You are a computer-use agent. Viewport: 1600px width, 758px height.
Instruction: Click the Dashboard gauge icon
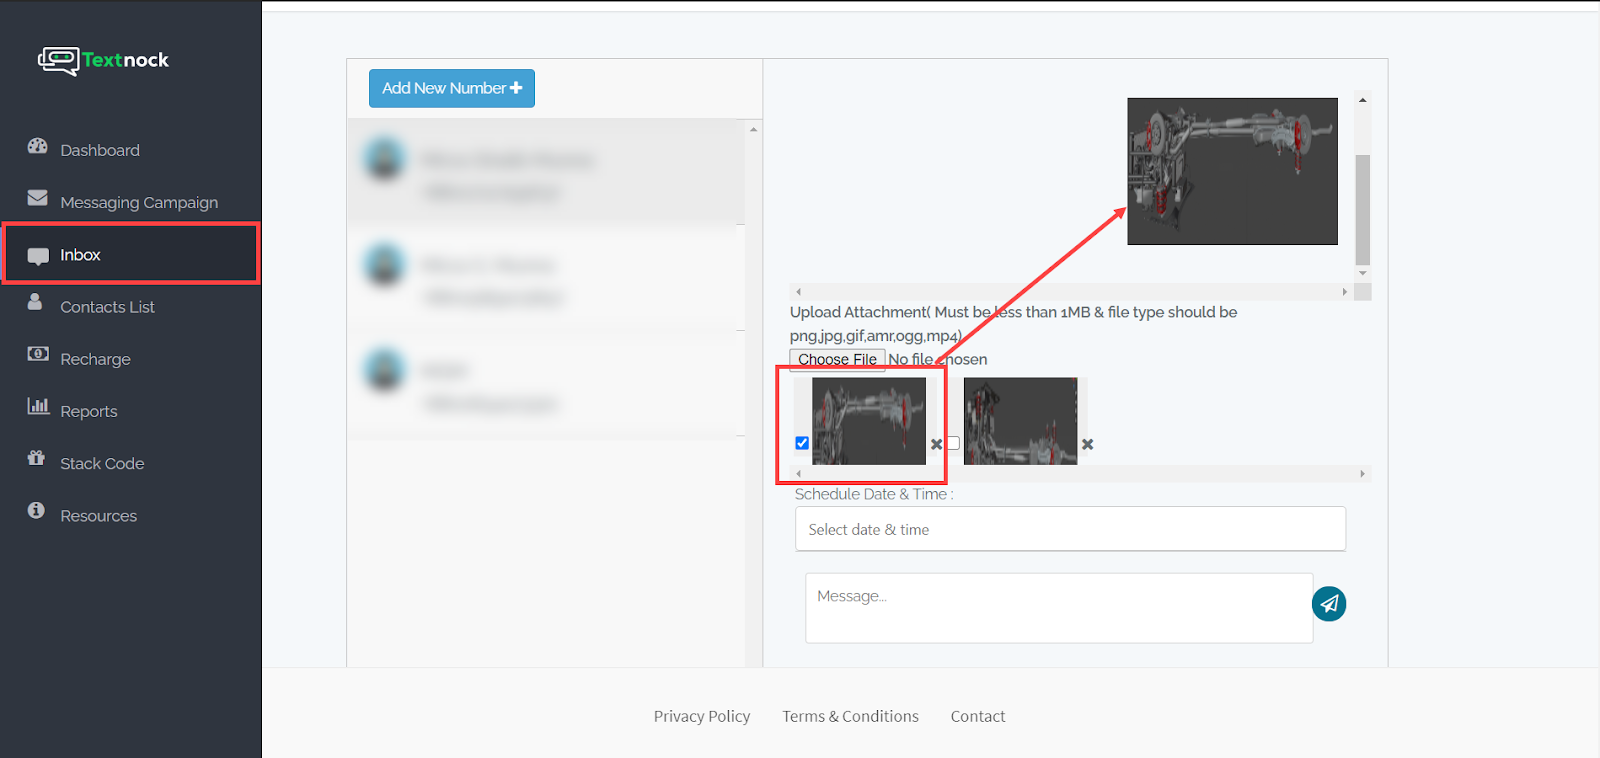click(38, 146)
